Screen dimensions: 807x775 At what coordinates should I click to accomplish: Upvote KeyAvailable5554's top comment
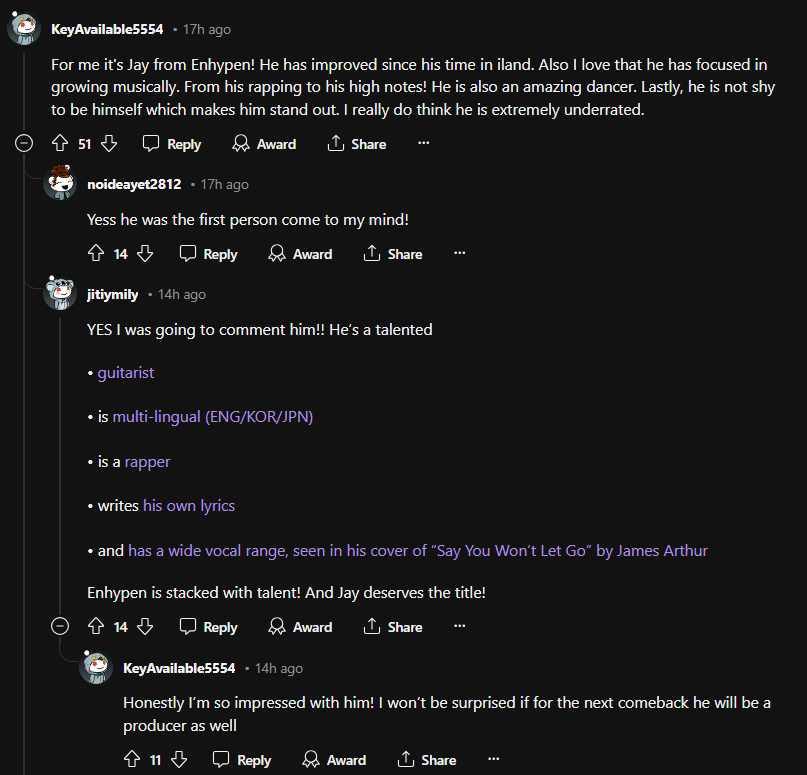pos(61,143)
